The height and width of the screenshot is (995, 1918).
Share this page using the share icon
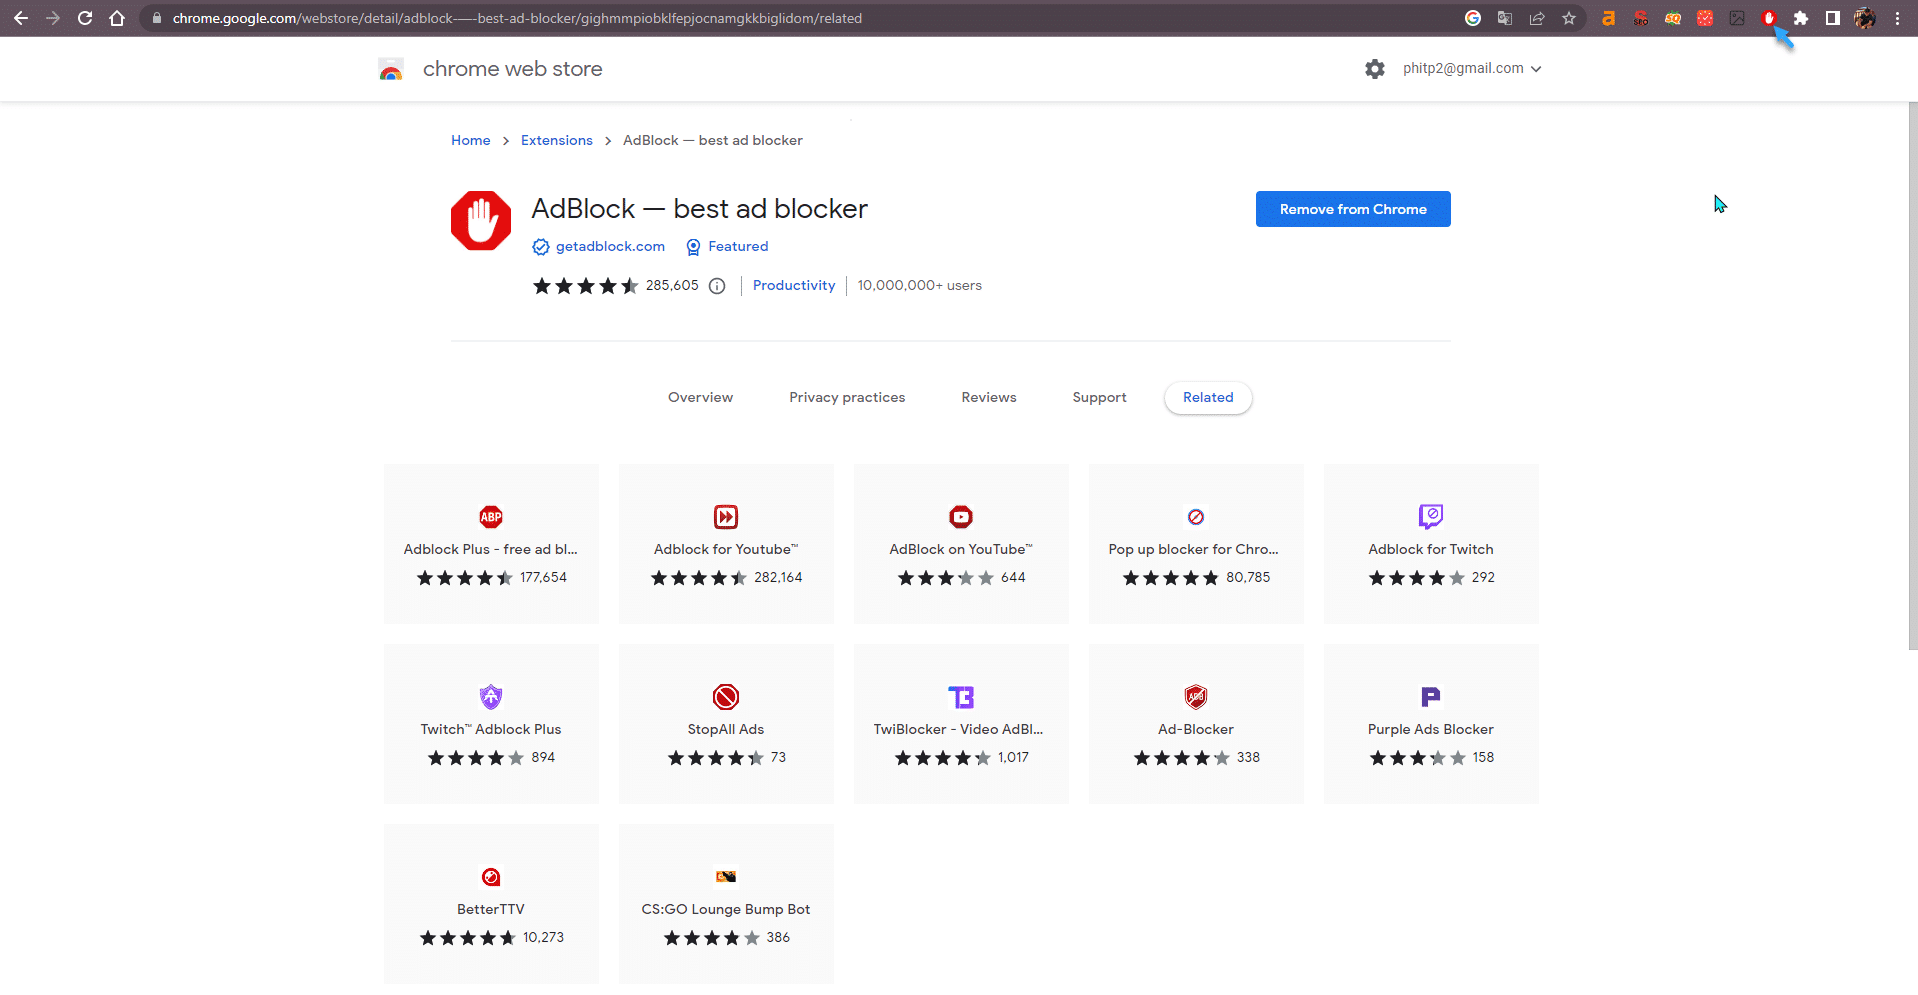1537,18
